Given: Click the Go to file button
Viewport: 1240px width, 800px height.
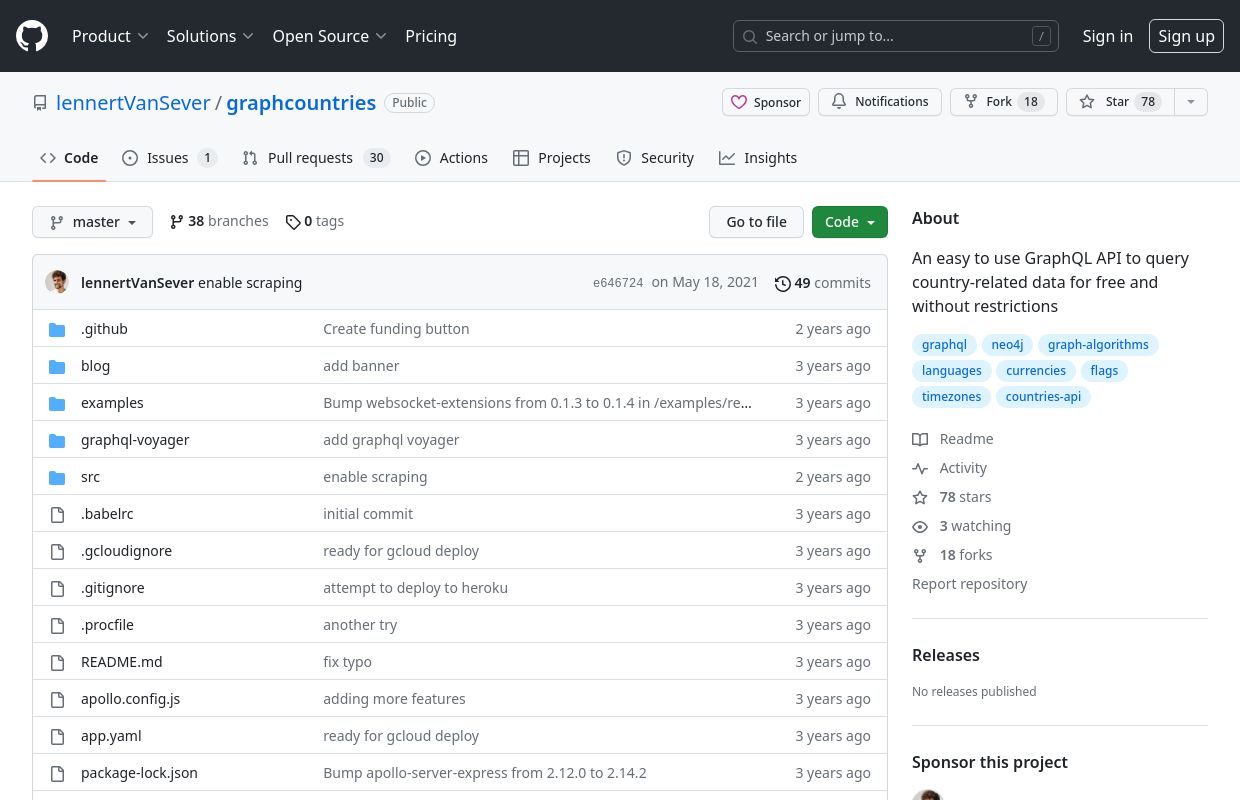Looking at the screenshot, I should pos(756,222).
